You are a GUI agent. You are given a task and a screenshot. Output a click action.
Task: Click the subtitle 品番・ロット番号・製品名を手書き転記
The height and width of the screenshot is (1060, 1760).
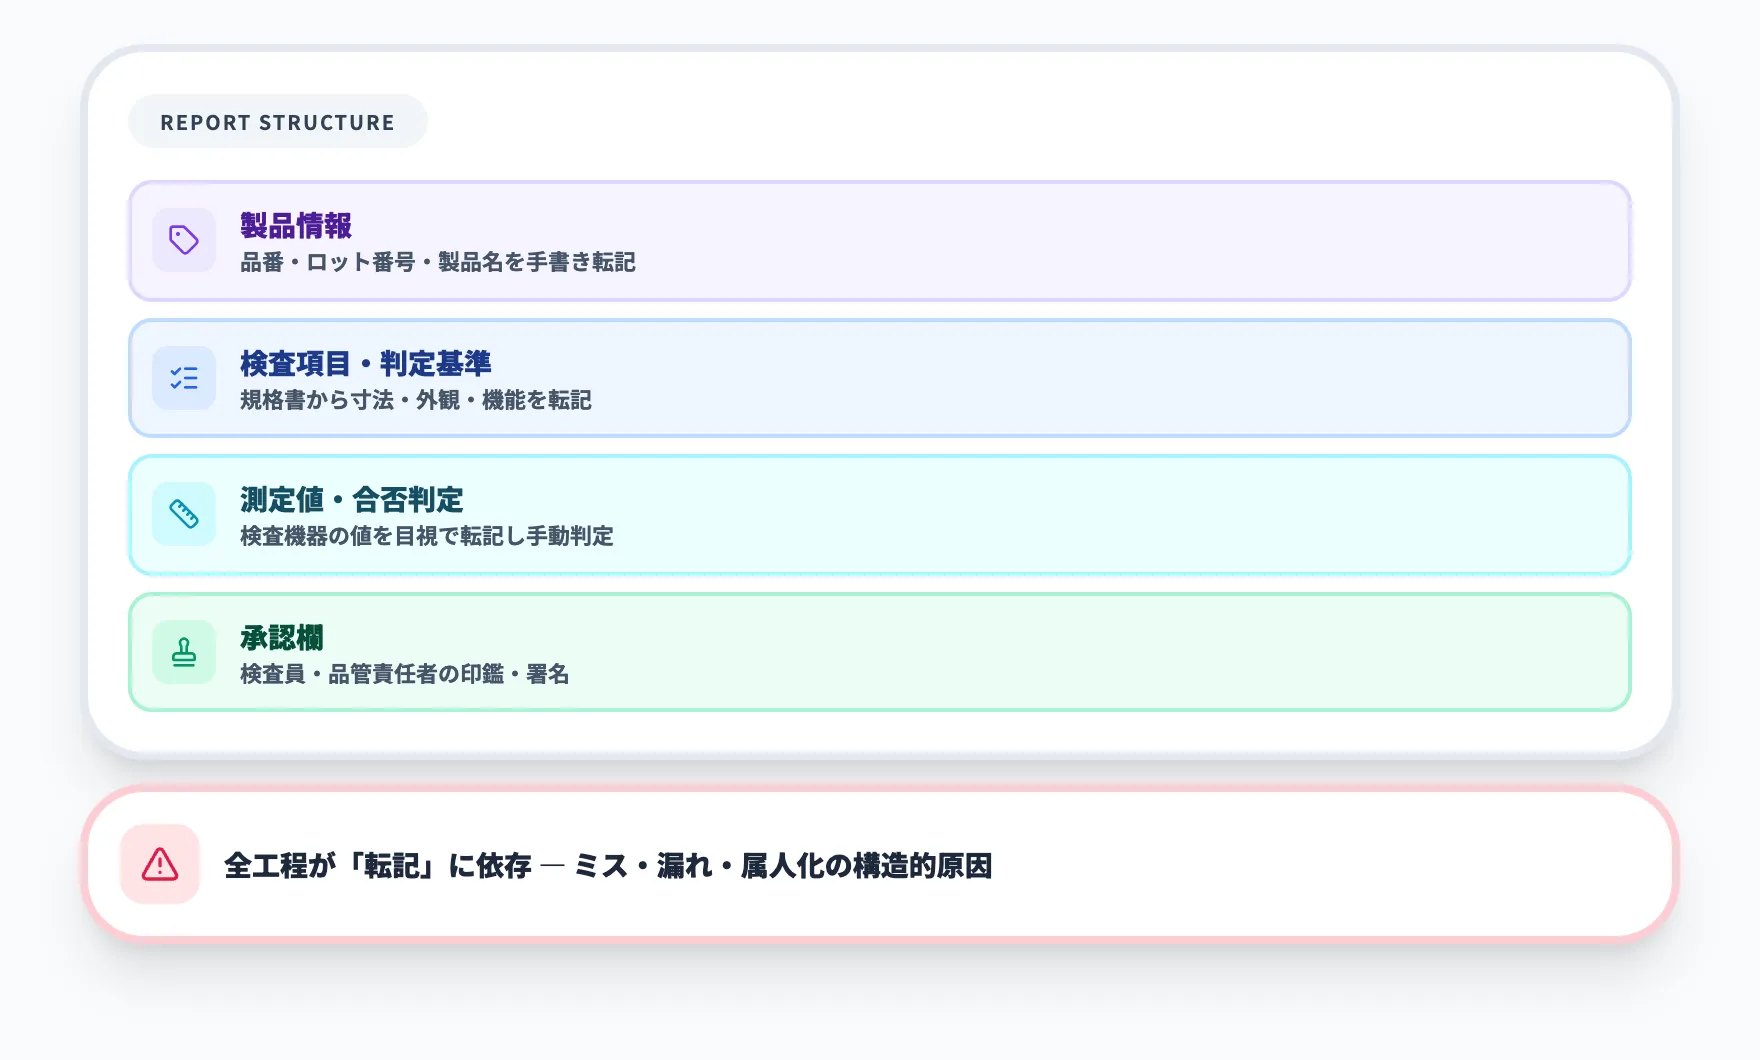pyautogui.click(x=438, y=263)
